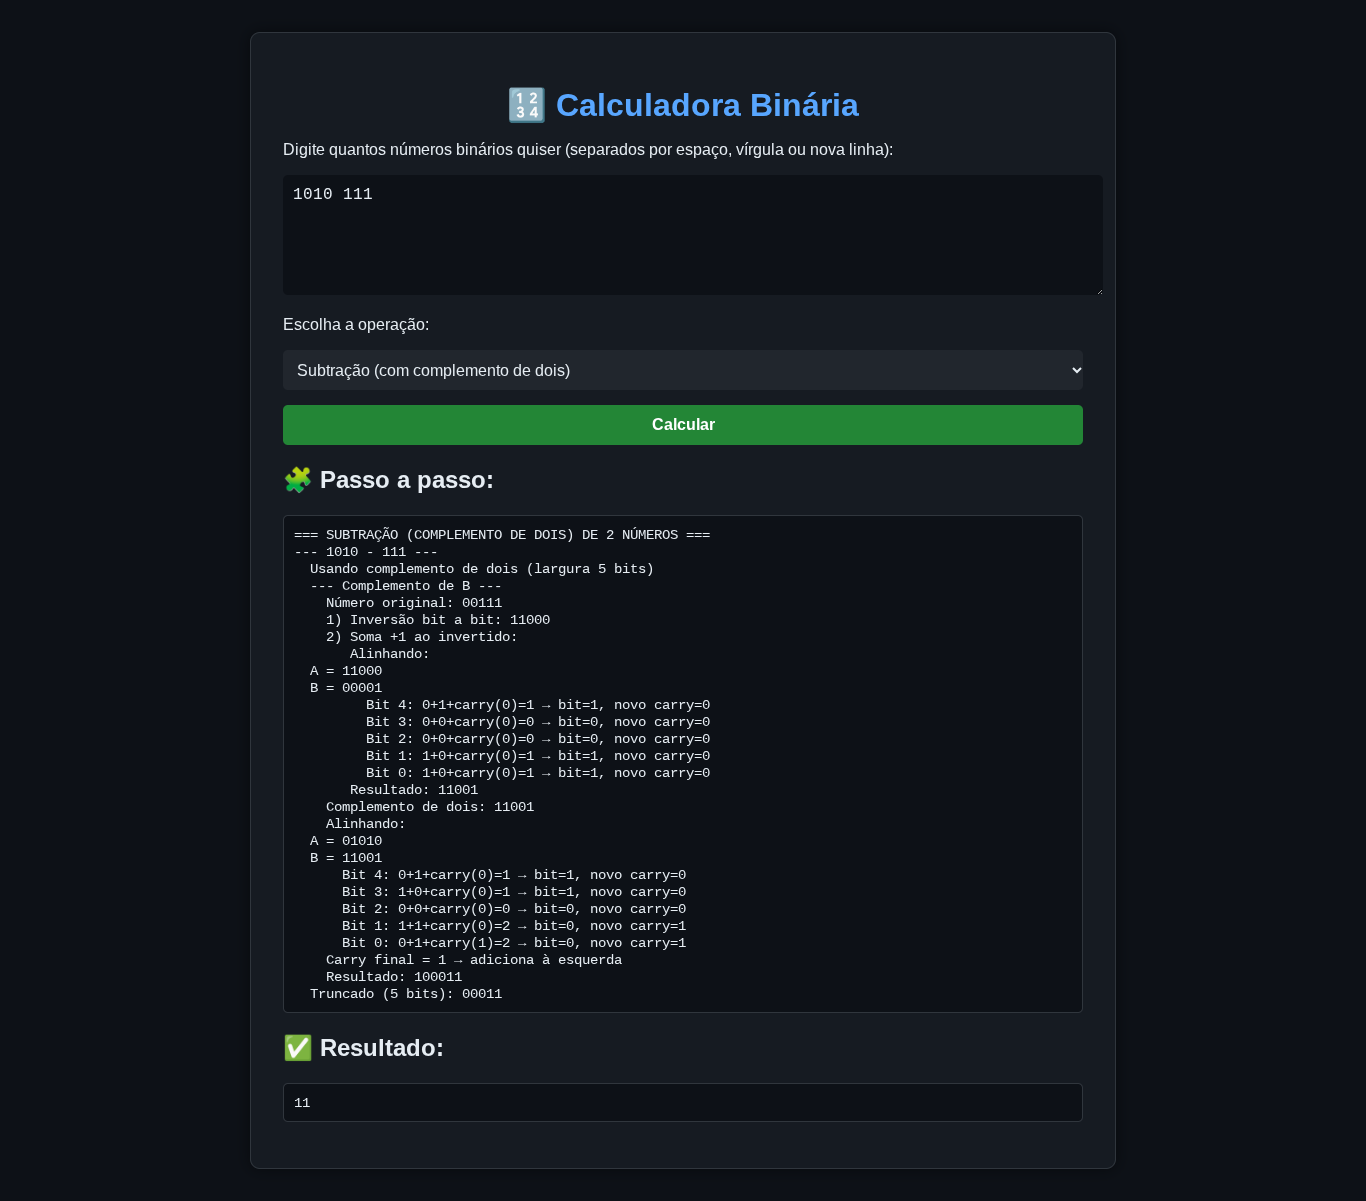Viewport: 1366px width, 1201px height.
Task: Click the puzzle piece icon next to Passo a passo
Action: click(297, 480)
